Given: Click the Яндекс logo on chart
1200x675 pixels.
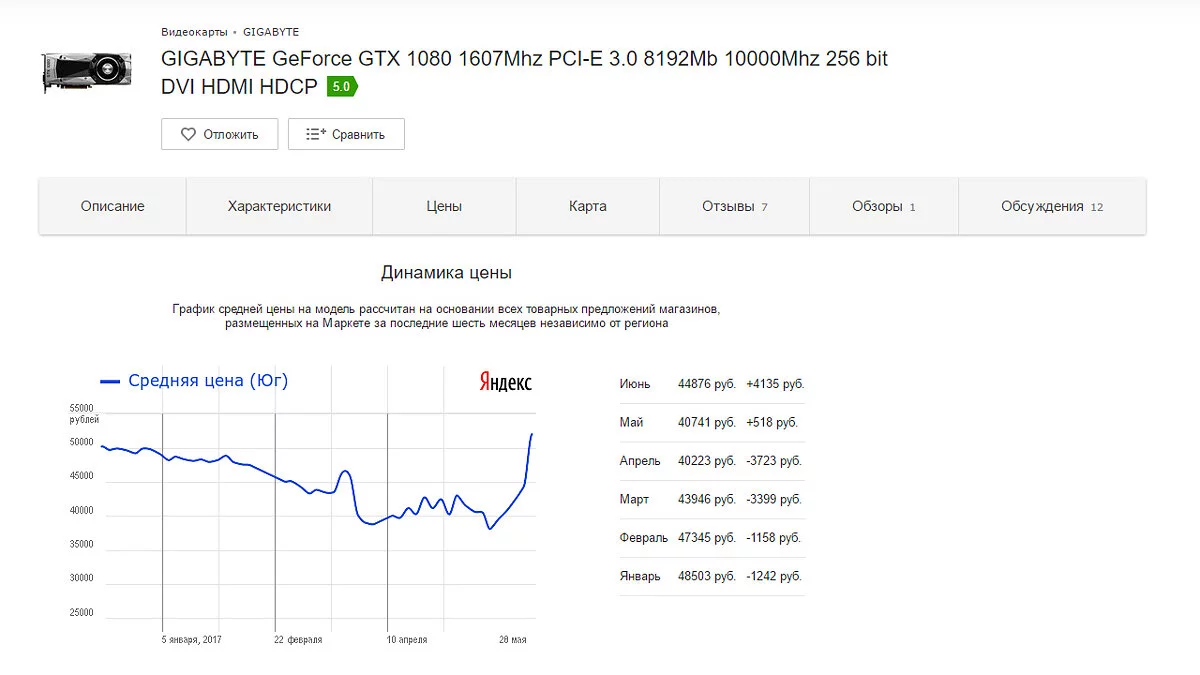Looking at the screenshot, I should 505,382.
